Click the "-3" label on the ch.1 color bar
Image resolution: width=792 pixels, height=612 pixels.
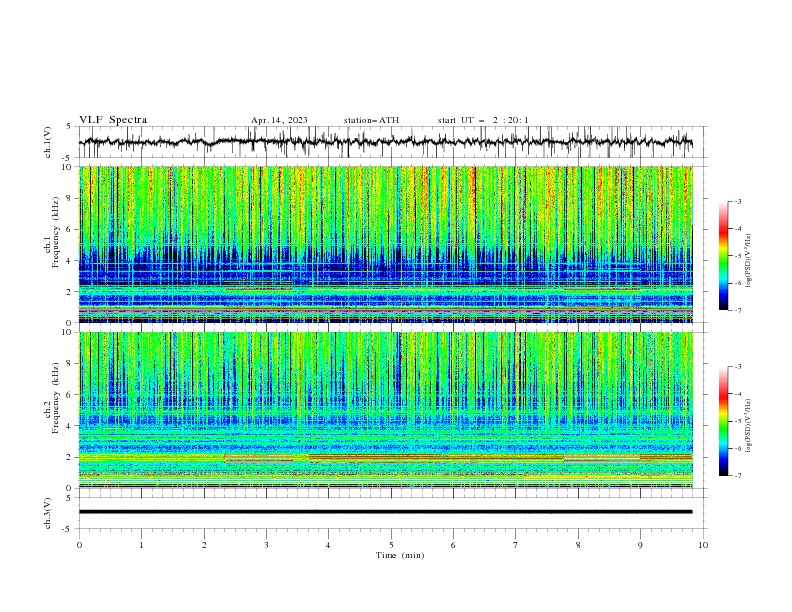[737, 201]
